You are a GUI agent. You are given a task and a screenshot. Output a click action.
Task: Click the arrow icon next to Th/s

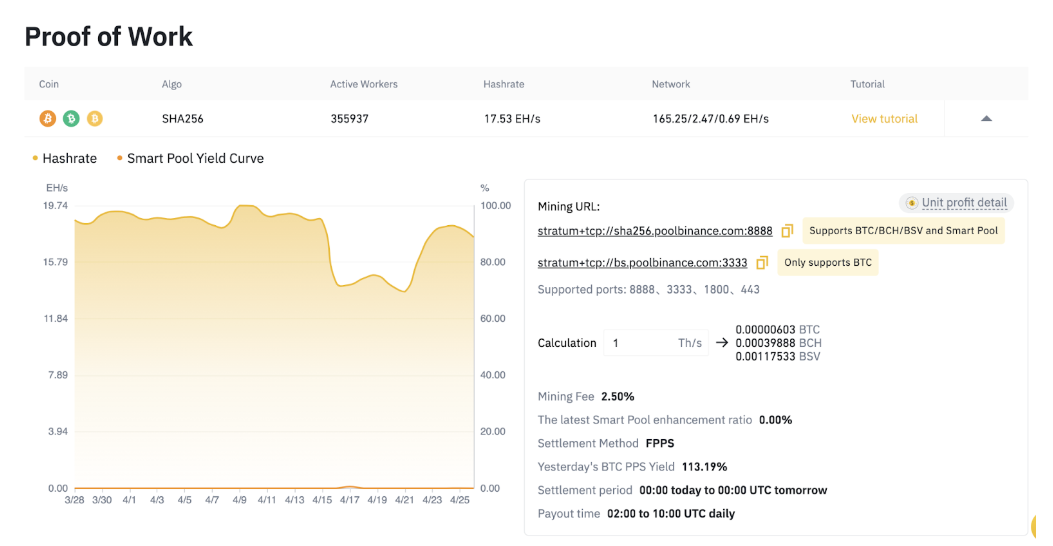click(721, 343)
